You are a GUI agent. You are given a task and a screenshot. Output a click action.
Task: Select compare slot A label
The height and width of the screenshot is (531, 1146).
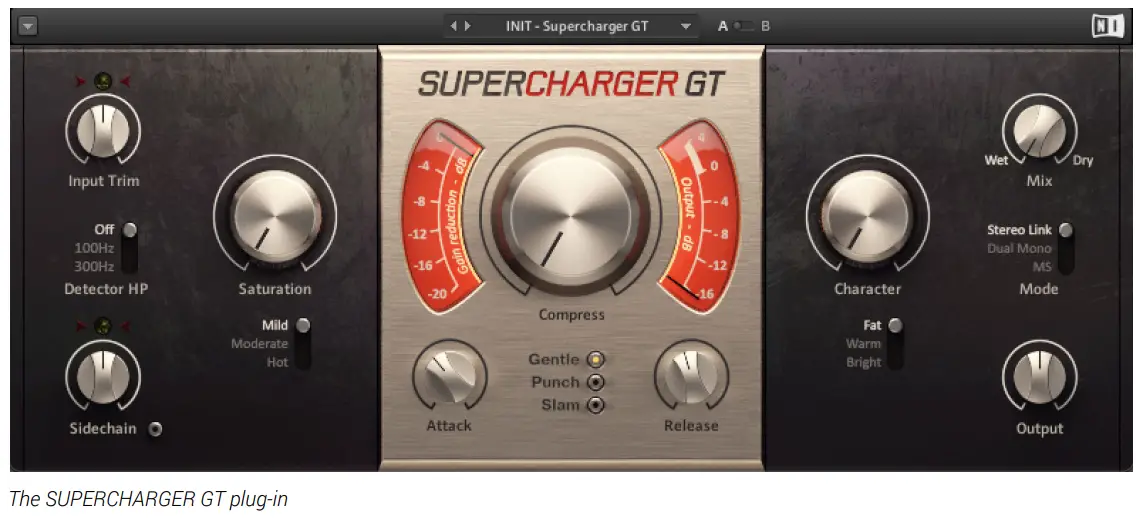[723, 26]
